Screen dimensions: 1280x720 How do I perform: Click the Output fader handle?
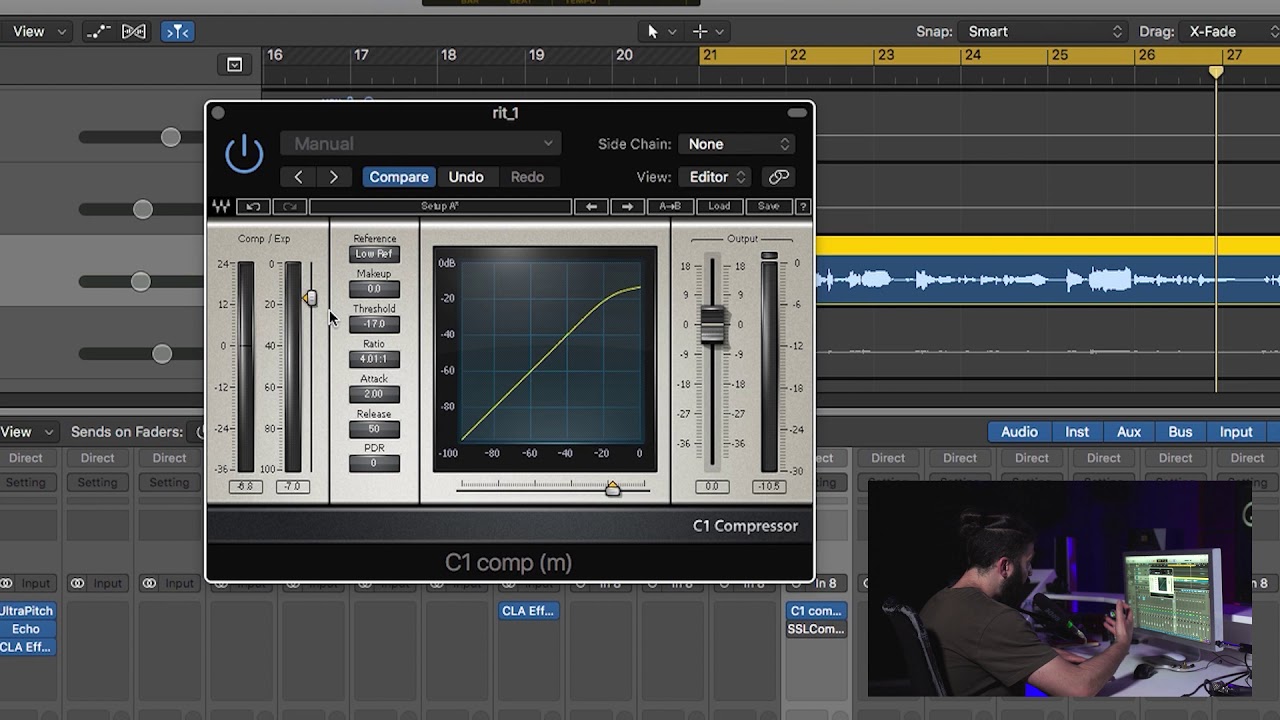coord(712,325)
